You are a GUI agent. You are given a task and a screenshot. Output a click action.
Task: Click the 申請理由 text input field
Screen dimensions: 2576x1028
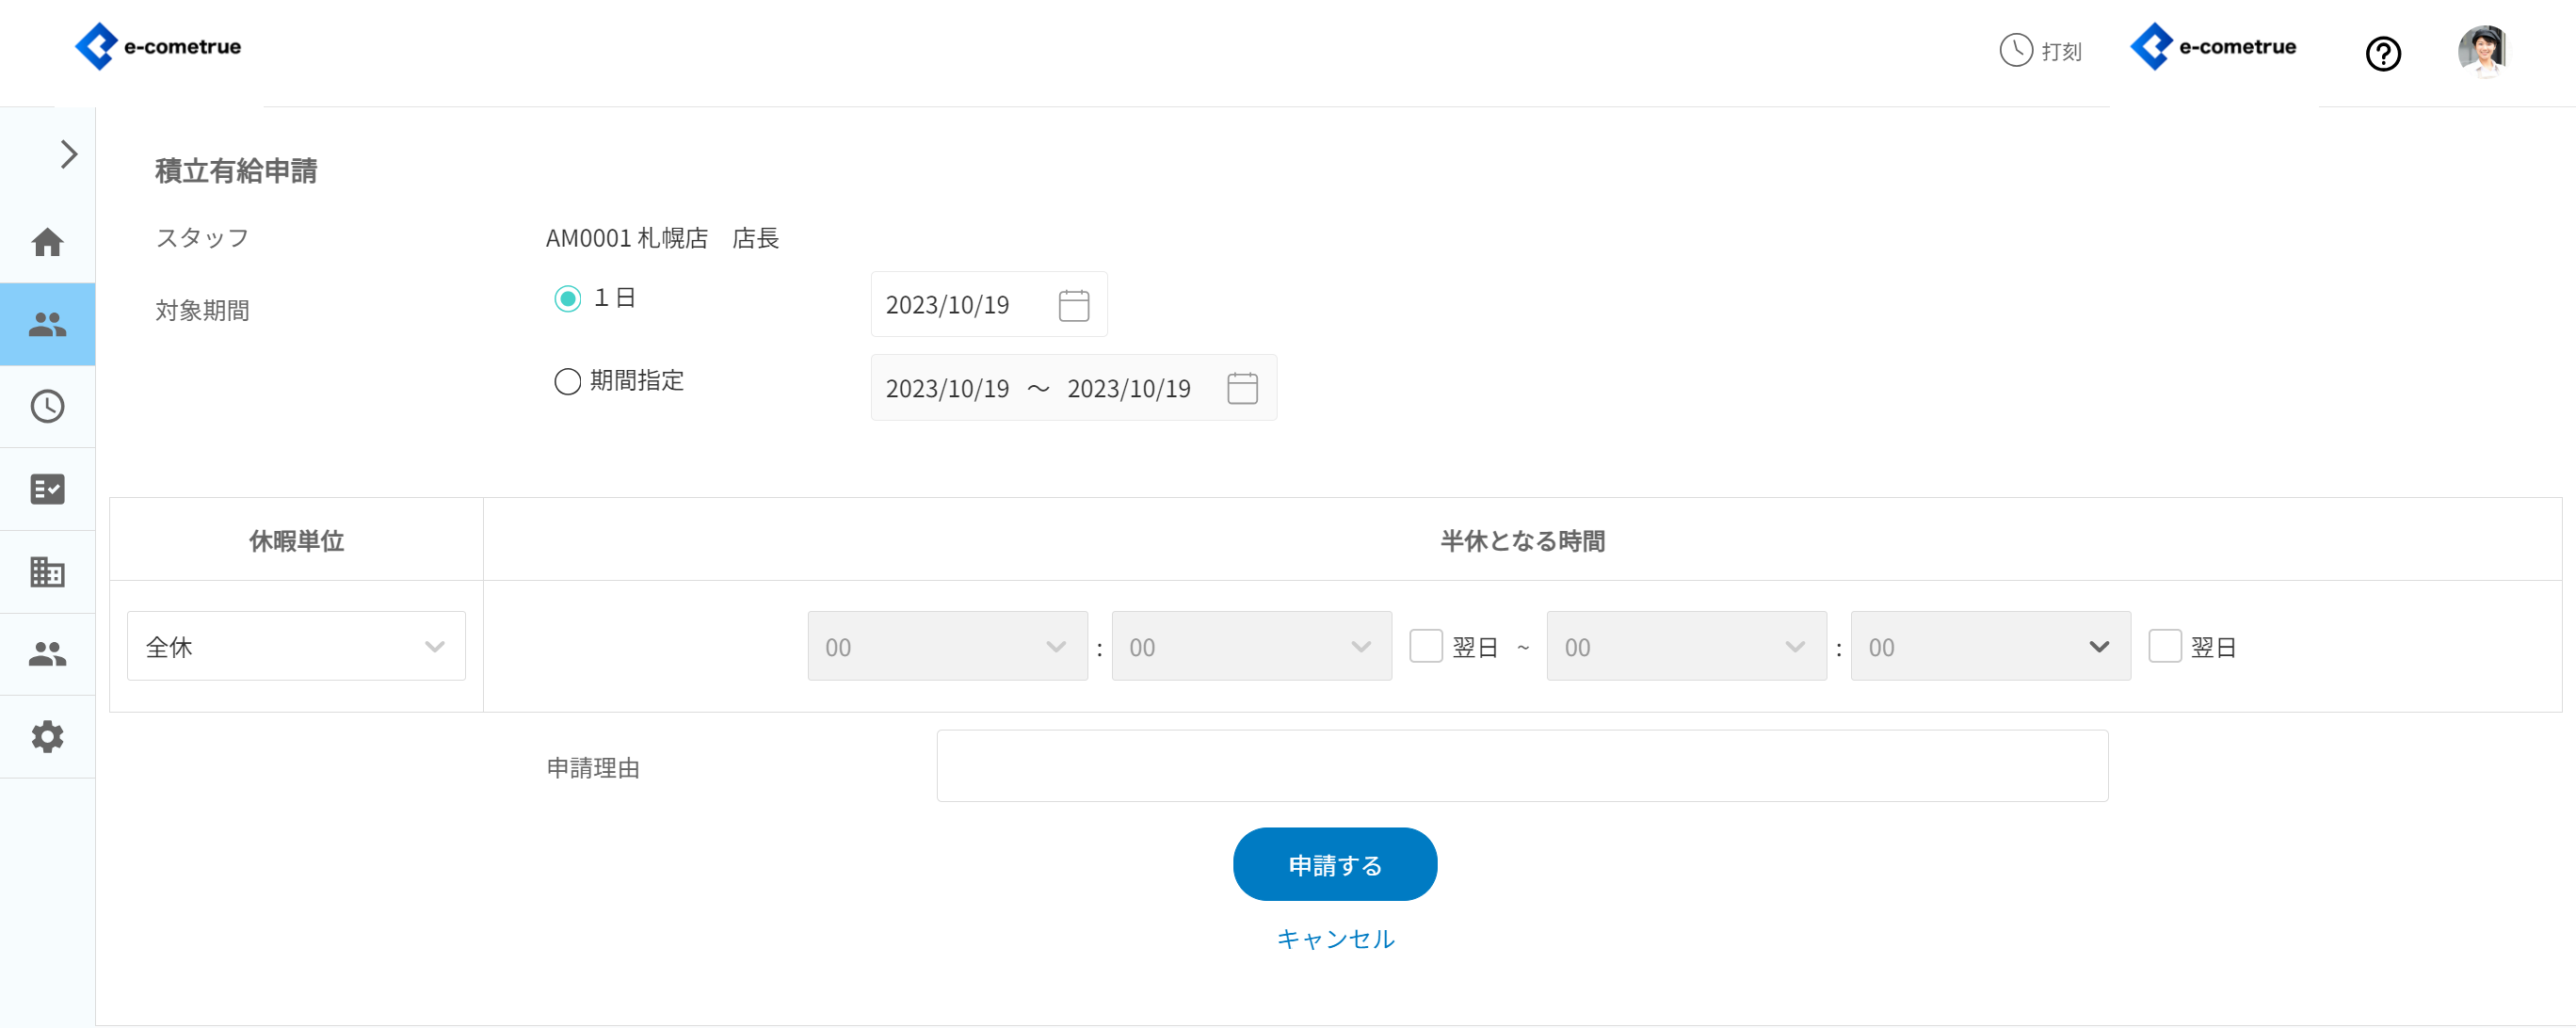point(1521,765)
